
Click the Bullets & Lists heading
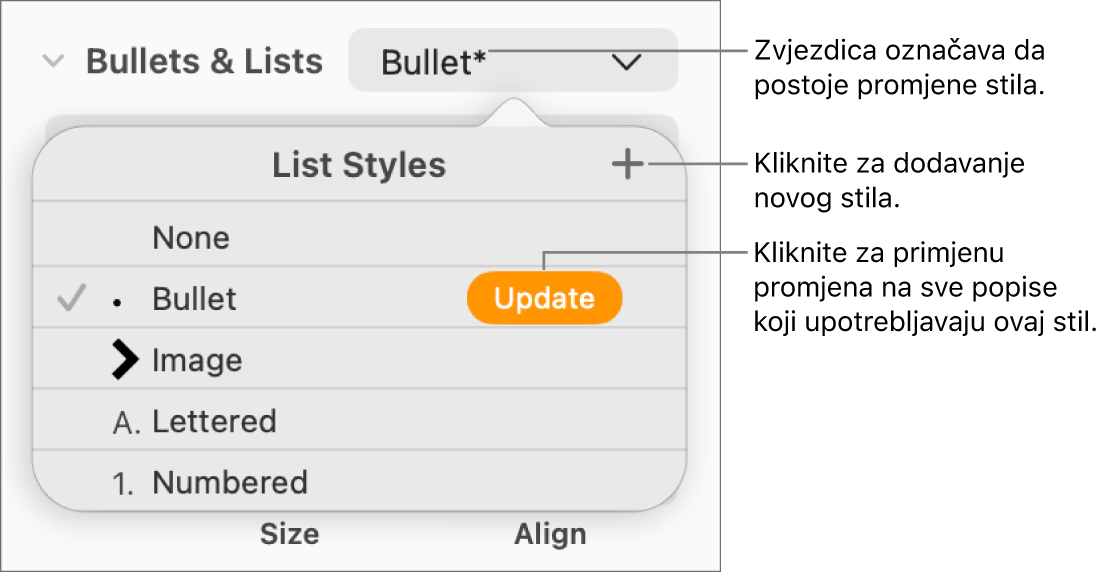point(204,62)
